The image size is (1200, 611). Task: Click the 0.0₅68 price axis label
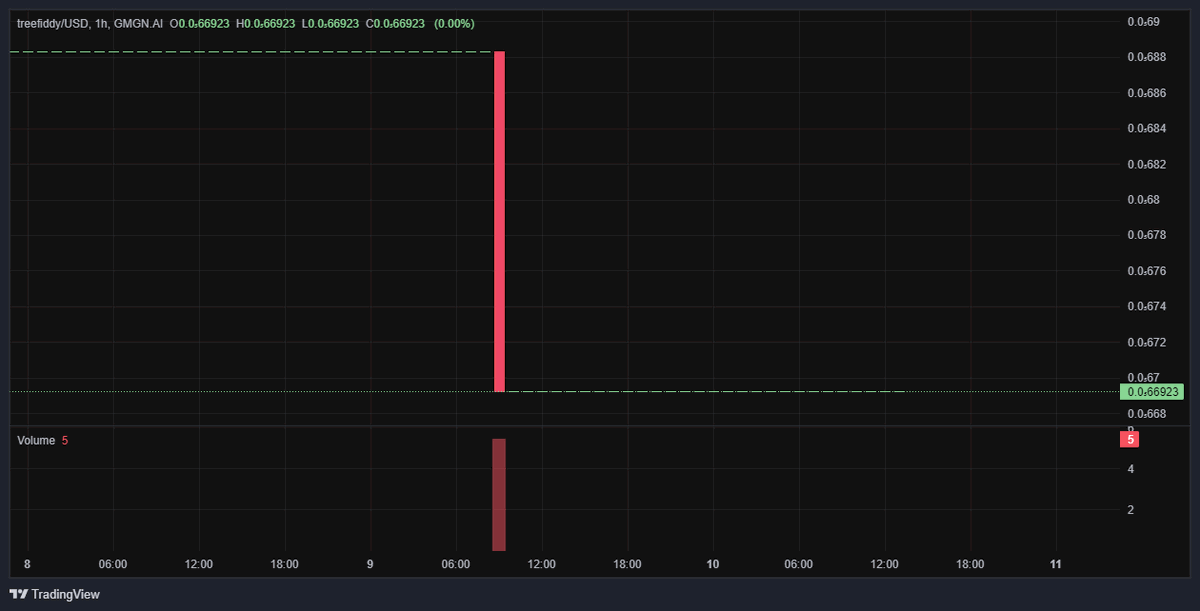[x=1143, y=199]
